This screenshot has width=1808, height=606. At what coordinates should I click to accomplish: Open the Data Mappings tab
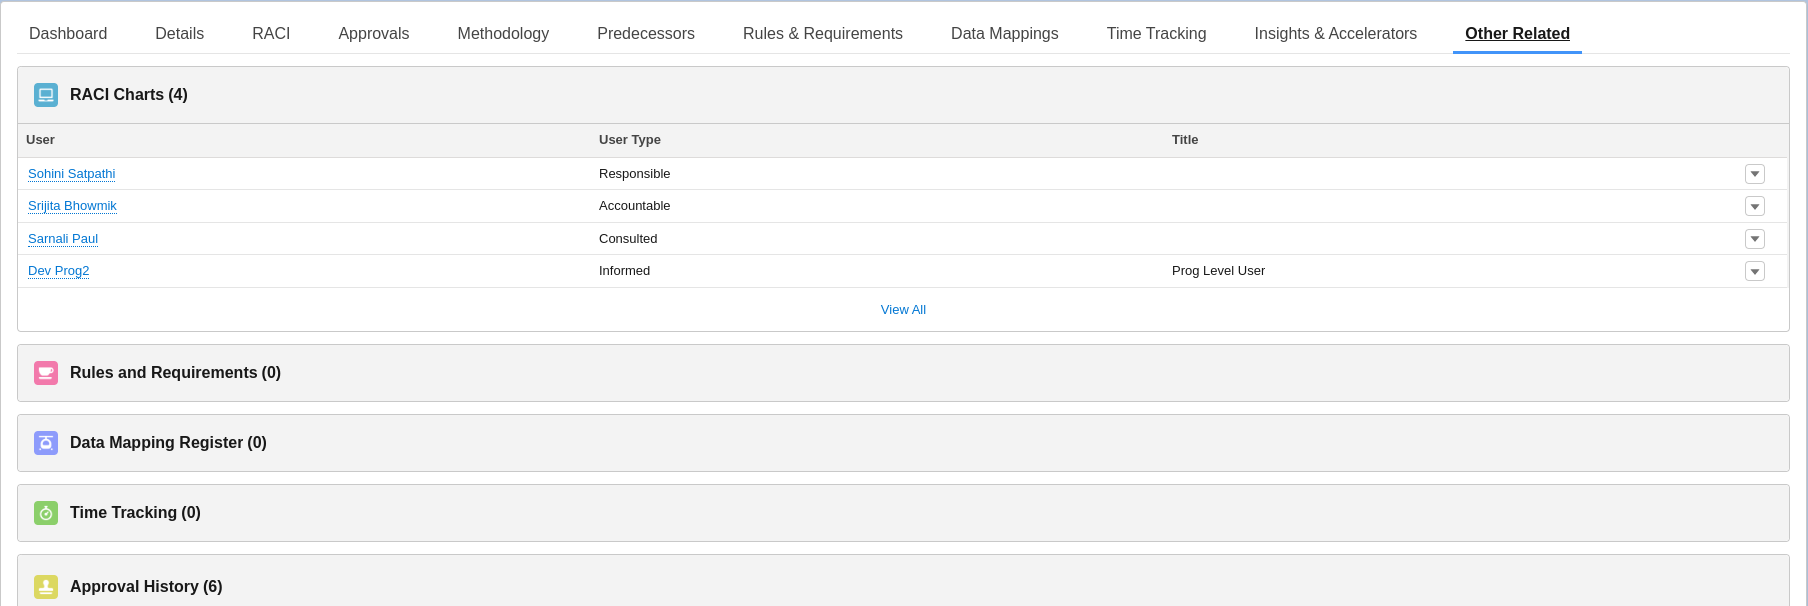point(1005,34)
